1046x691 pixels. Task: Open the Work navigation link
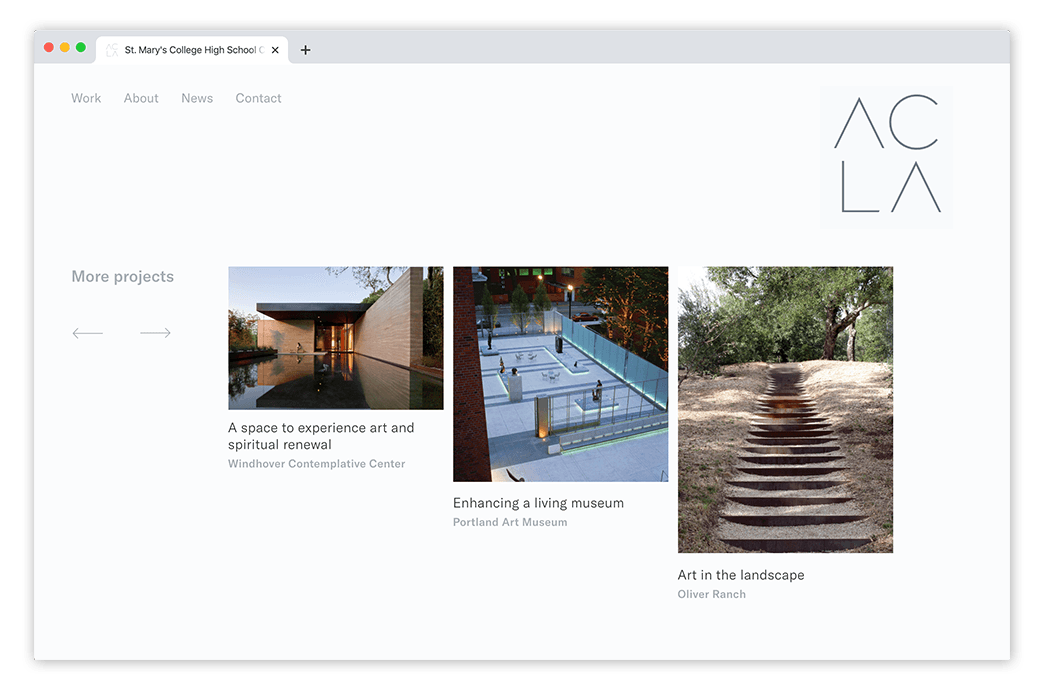[86, 98]
